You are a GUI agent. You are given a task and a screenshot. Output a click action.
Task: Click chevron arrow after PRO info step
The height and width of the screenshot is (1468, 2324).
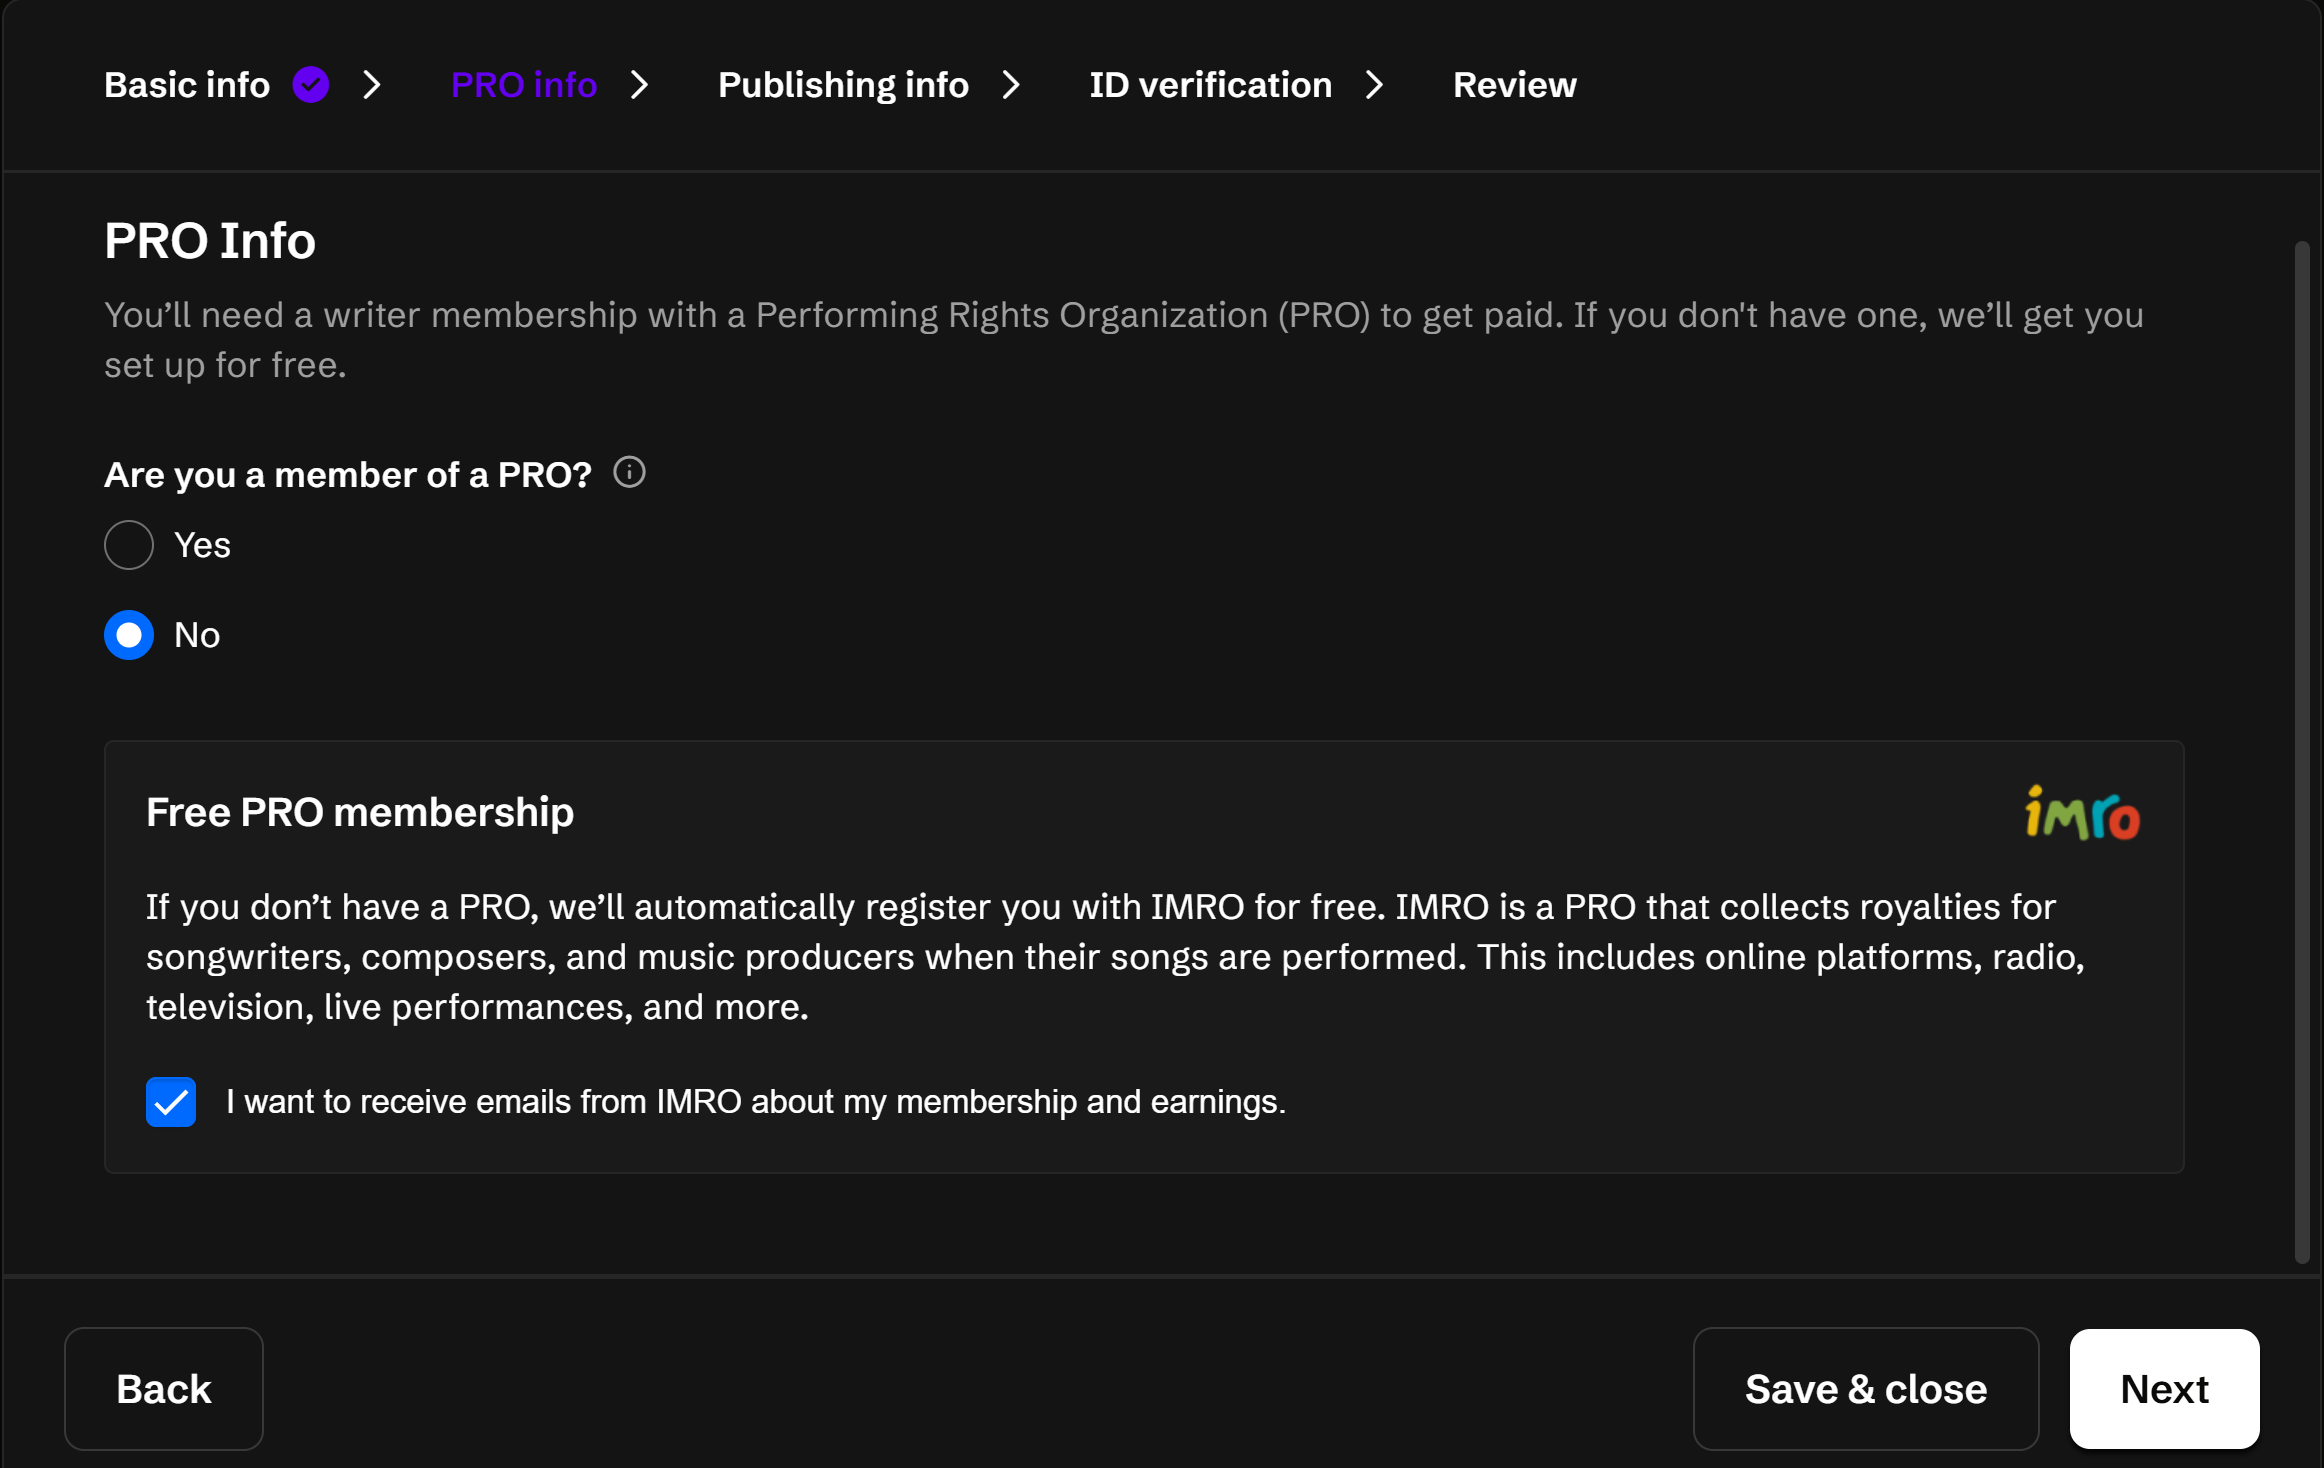pyautogui.click(x=640, y=85)
